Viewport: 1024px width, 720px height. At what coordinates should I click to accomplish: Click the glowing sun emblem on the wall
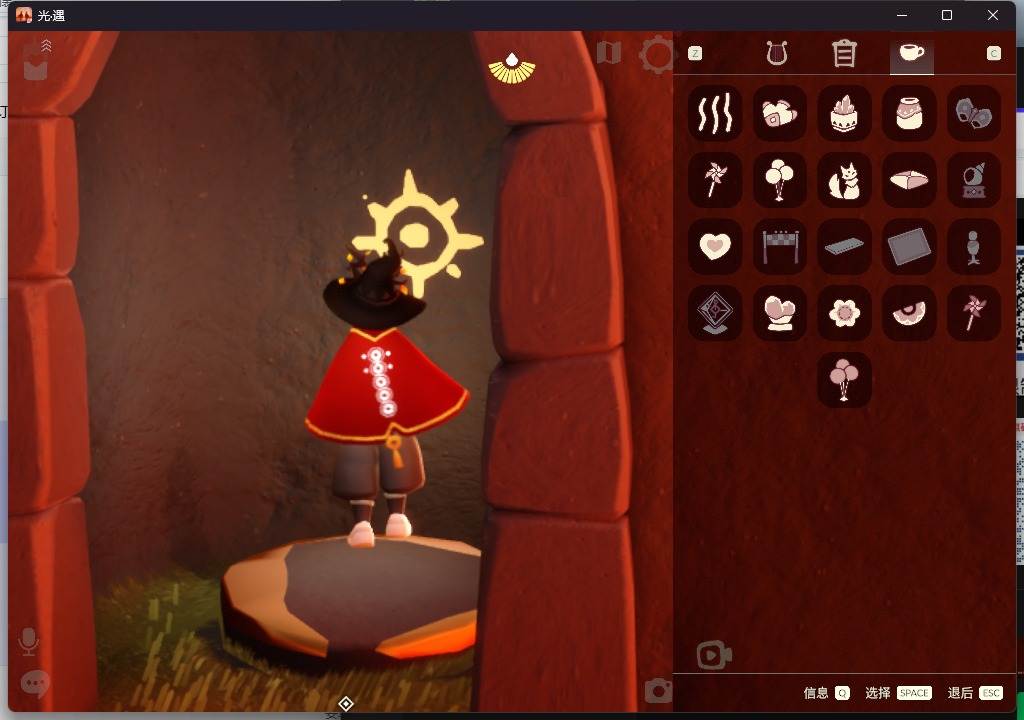[x=418, y=234]
